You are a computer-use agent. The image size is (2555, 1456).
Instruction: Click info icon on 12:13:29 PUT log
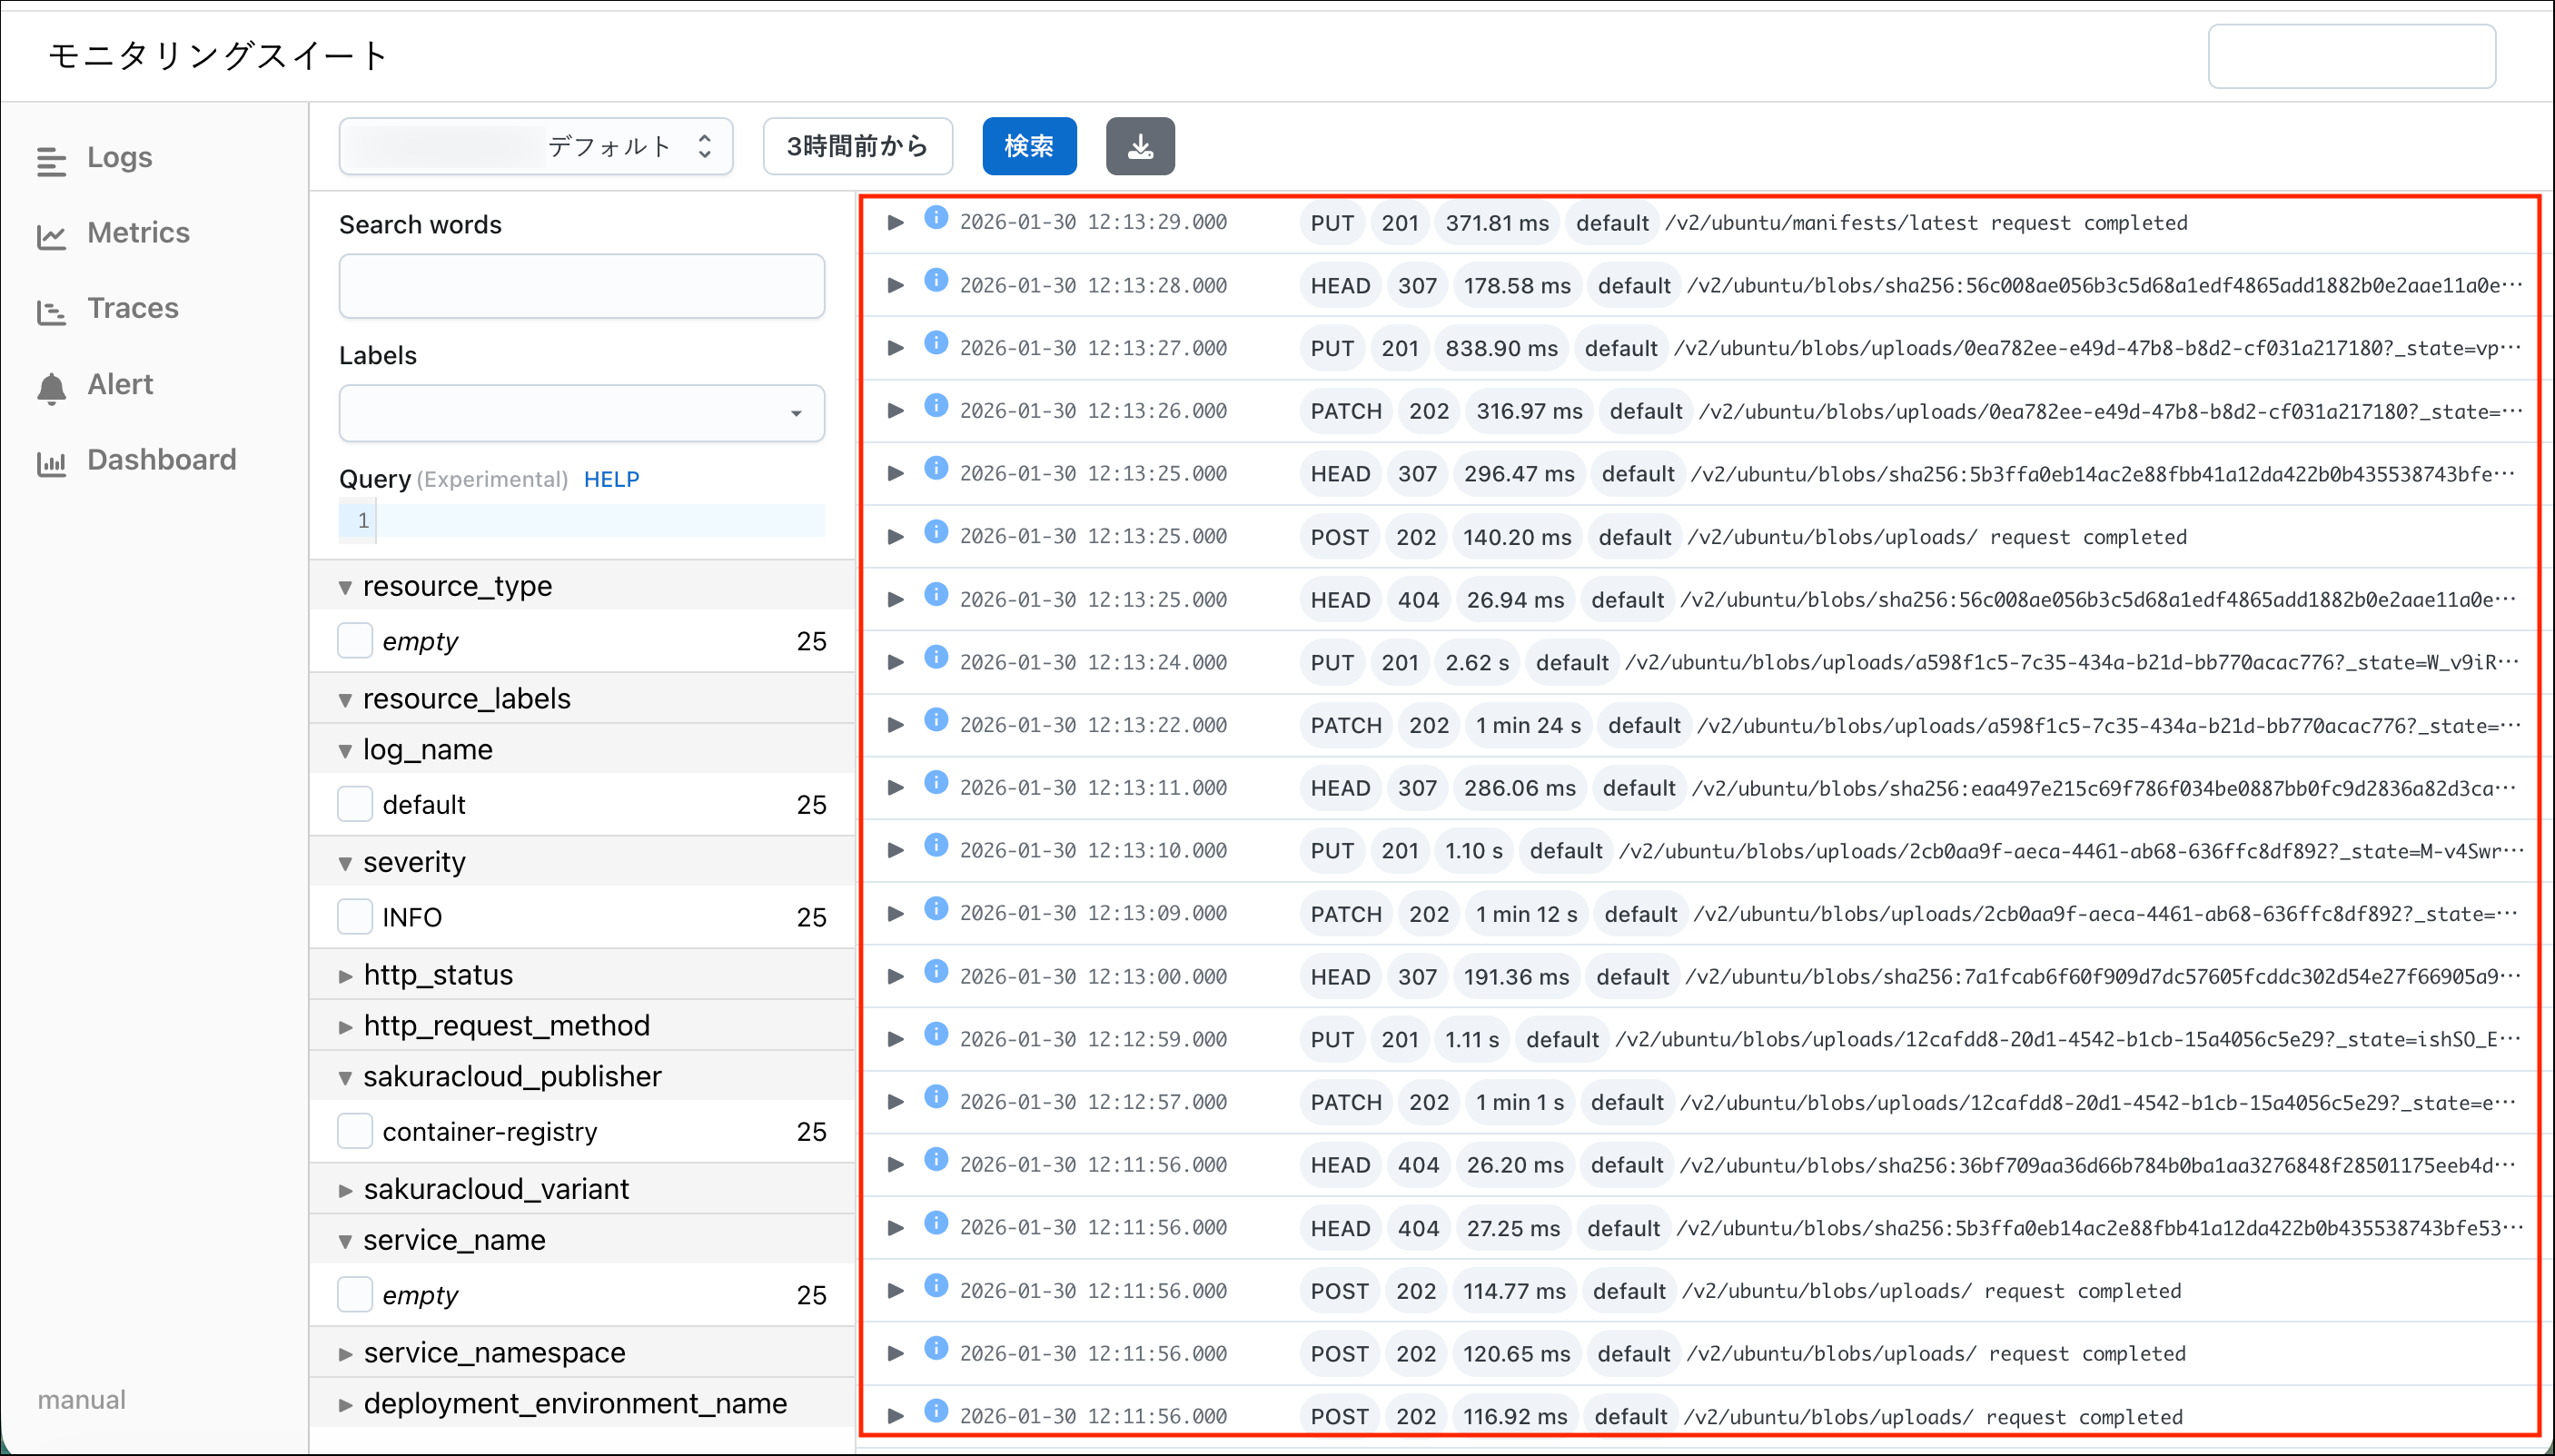pos(936,218)
